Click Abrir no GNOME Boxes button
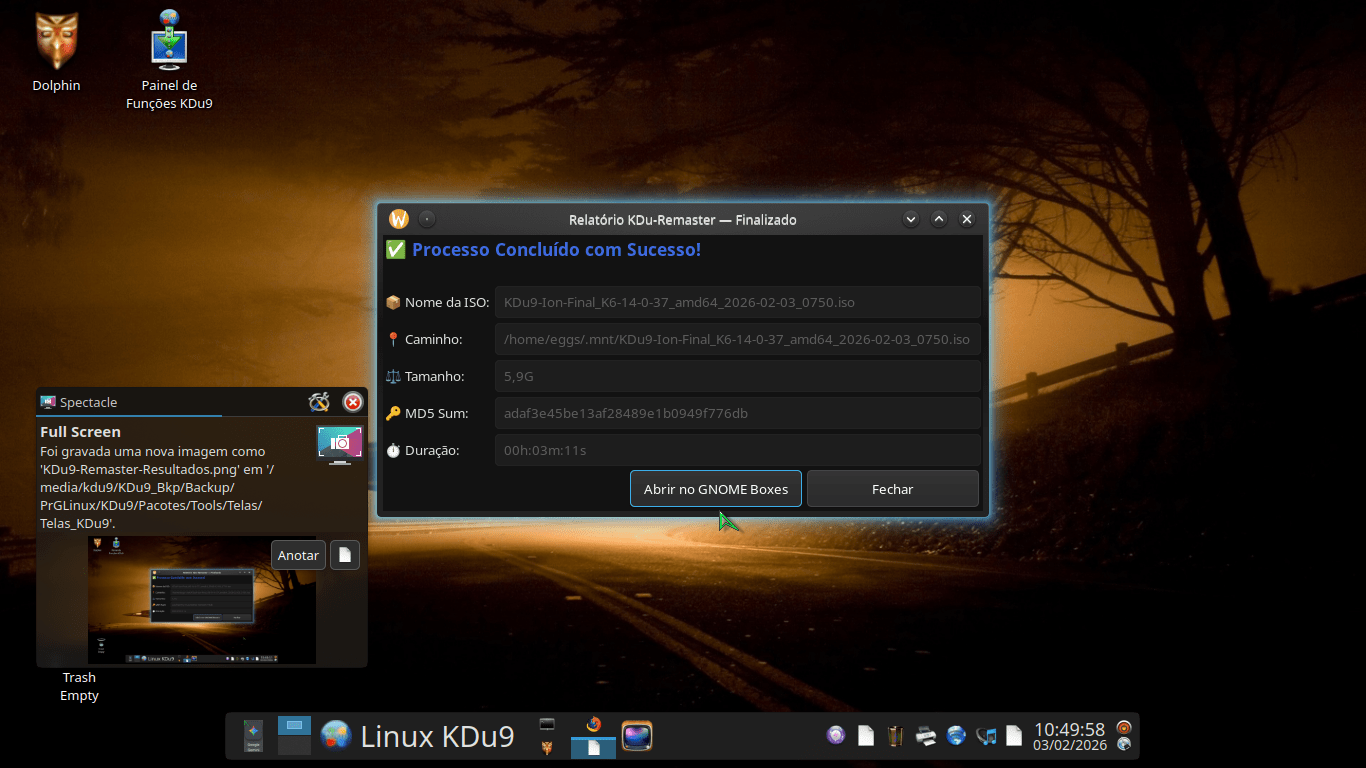This screenshot has width=1366, height=768. [715, 489]
